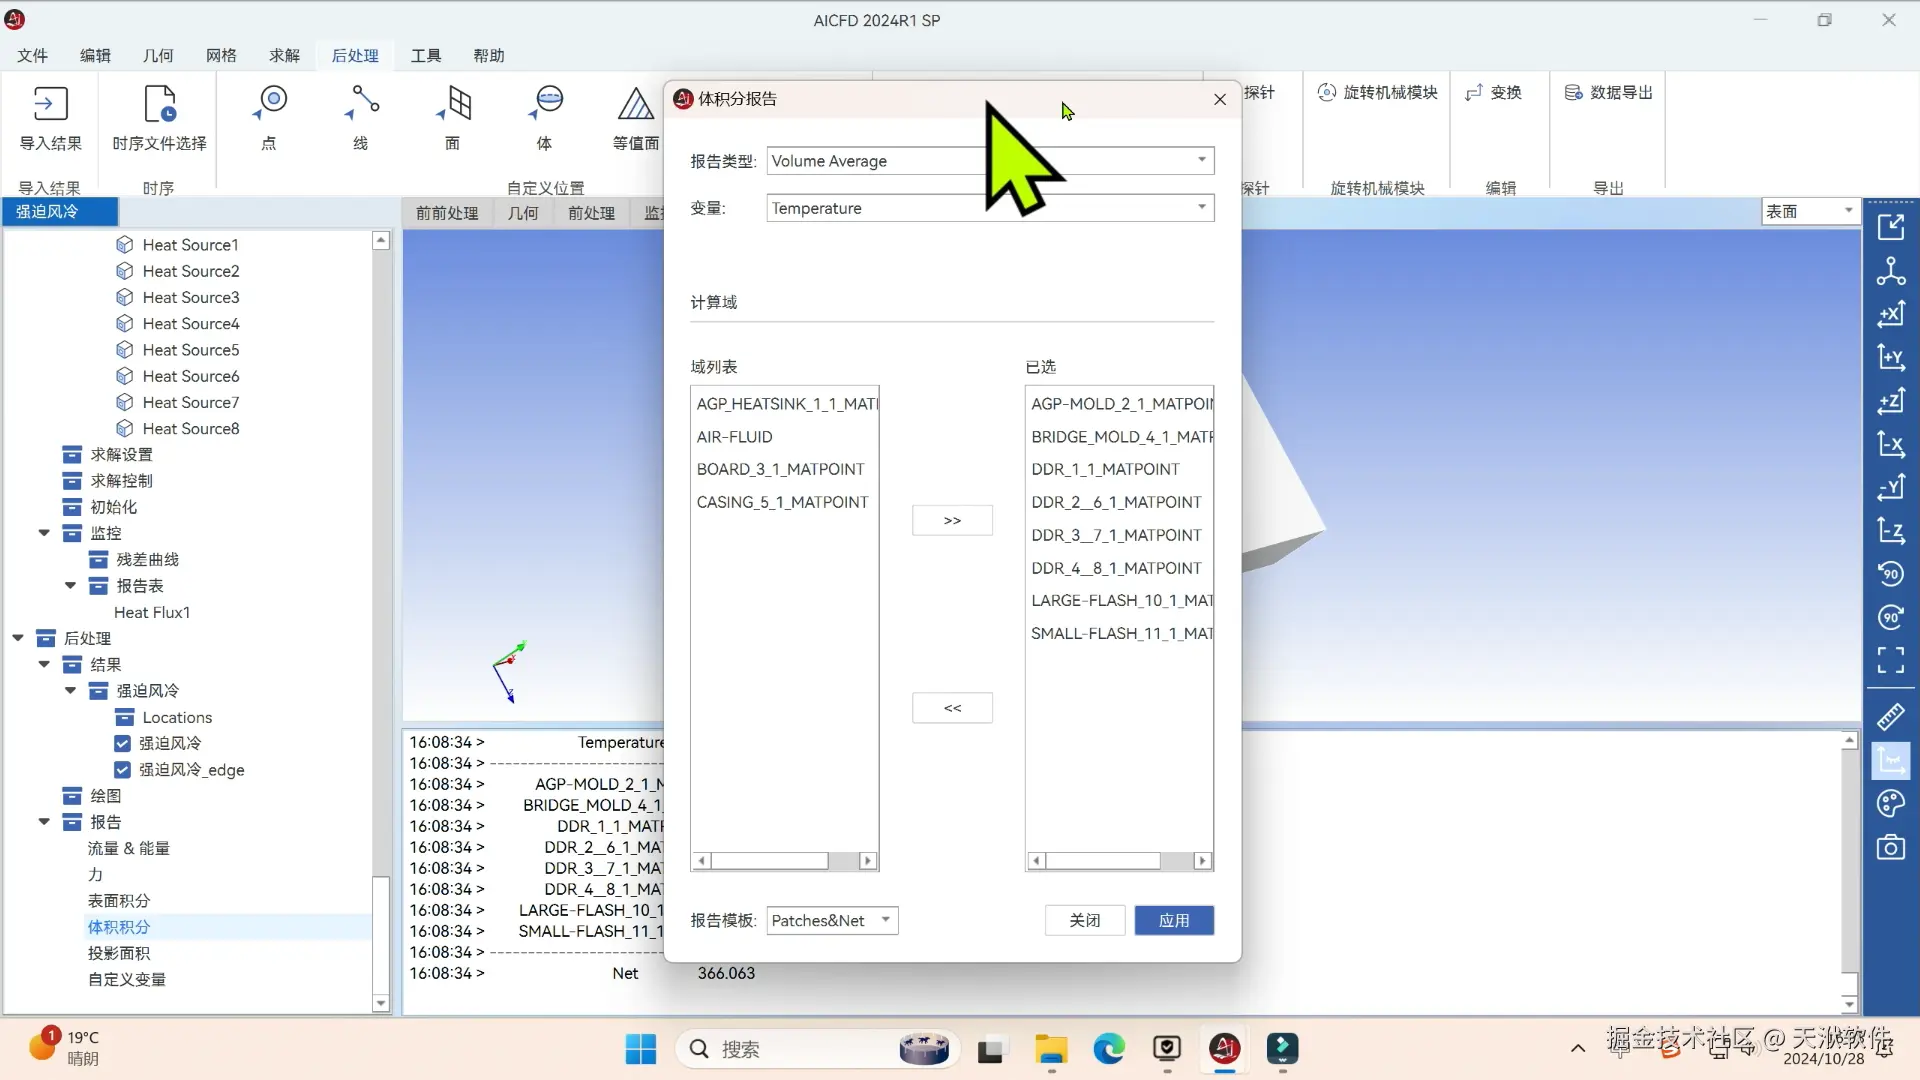Uncheck the 强迫风冷 result checkbox

(x=122, y=743)
